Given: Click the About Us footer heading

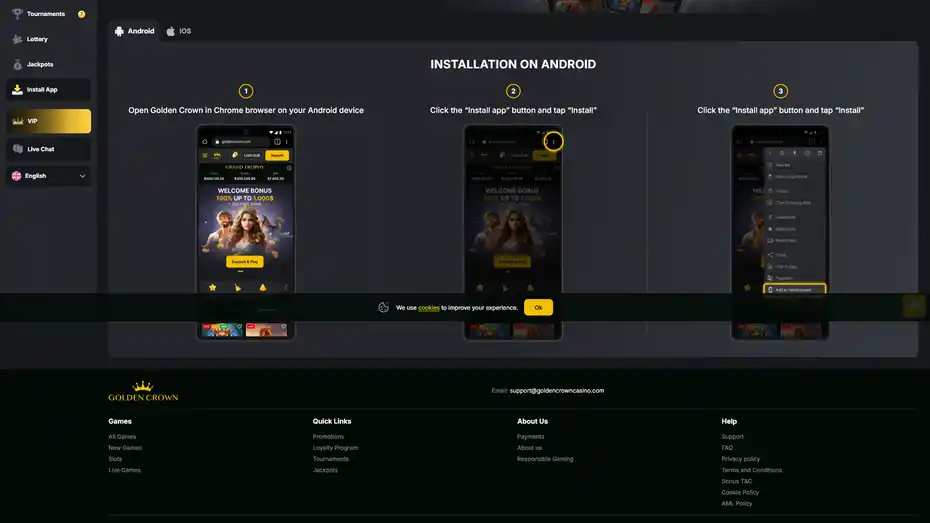Looking at the screenshot, I should 533,422.
